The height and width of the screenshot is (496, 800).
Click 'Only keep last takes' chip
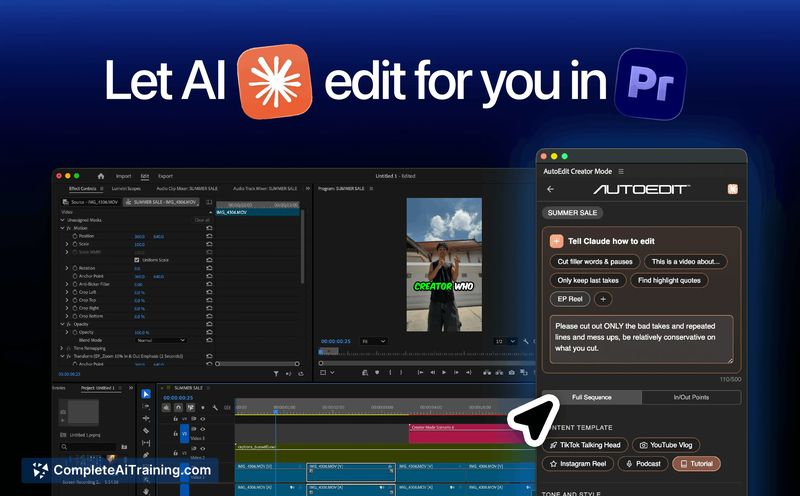[588, 280]
